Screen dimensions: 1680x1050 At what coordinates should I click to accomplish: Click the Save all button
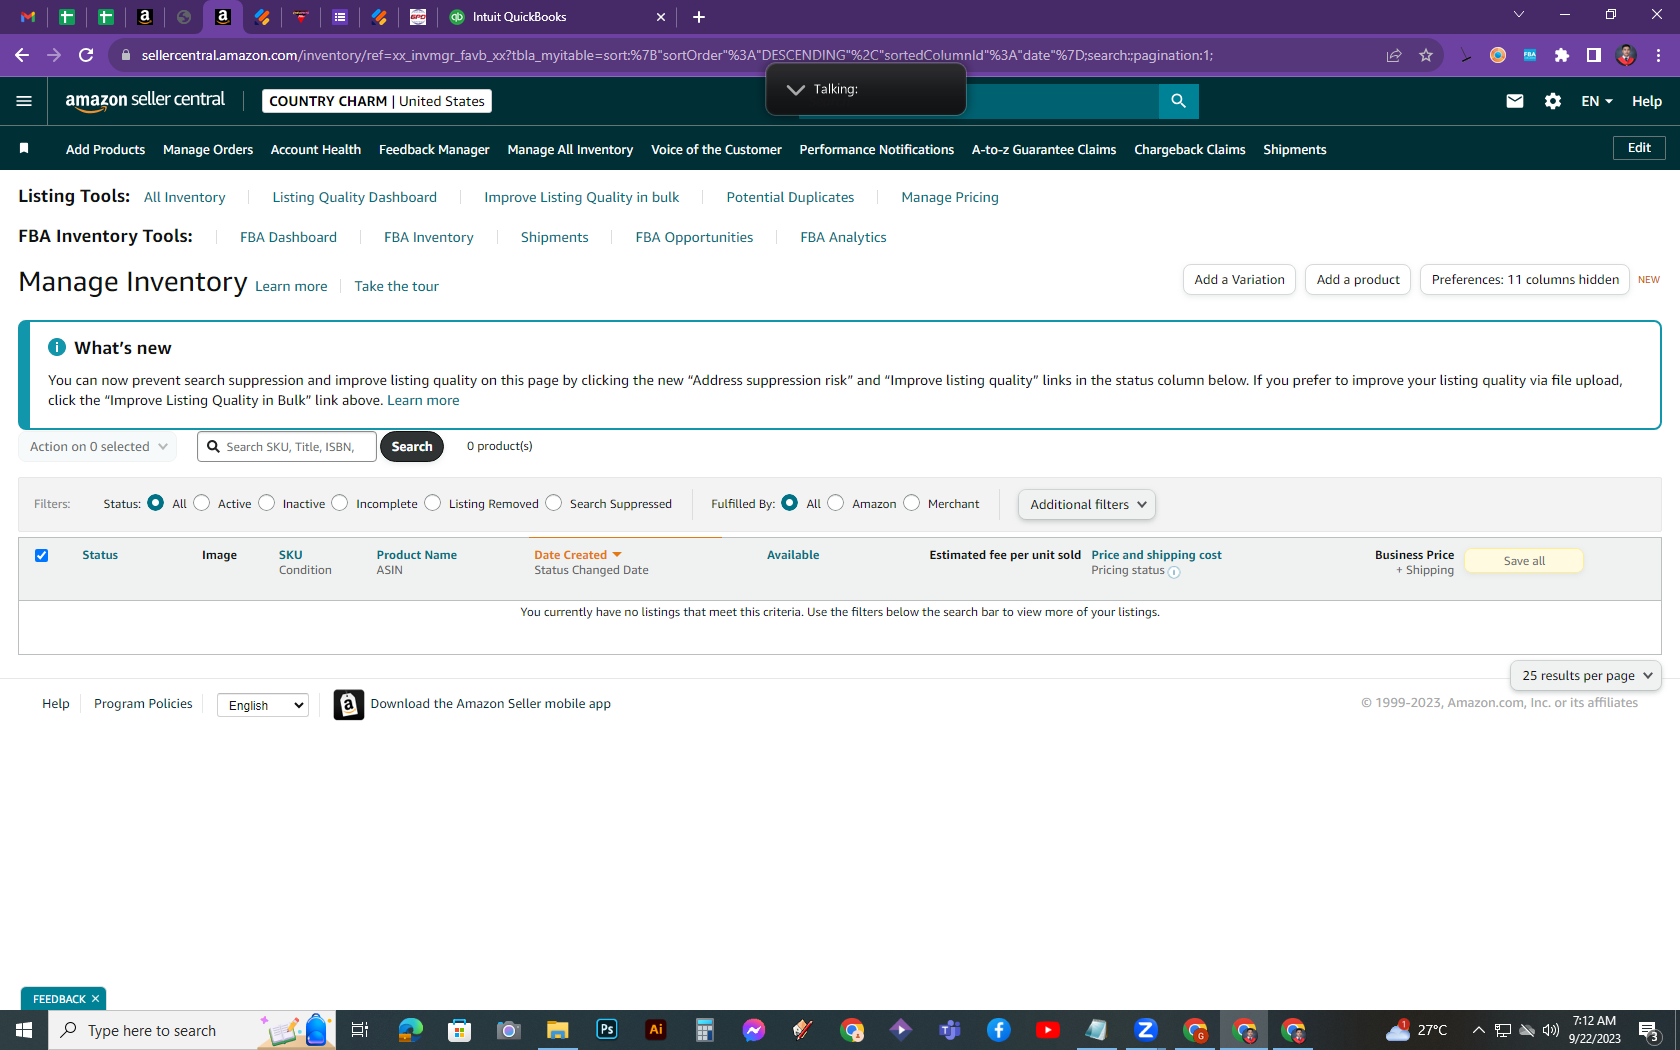1524,561
